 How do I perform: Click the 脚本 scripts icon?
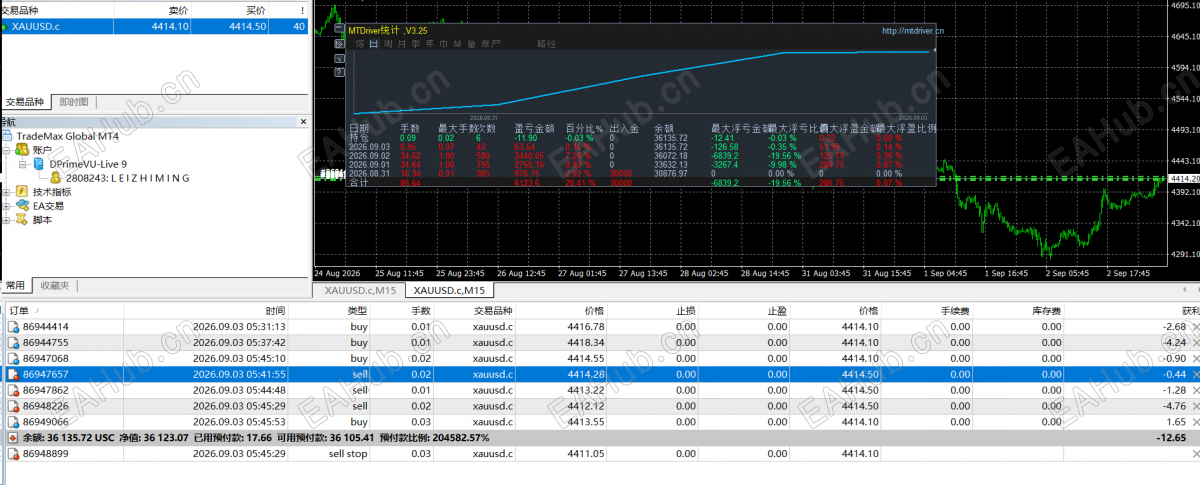pyautogui.click(x=21, y=220)
